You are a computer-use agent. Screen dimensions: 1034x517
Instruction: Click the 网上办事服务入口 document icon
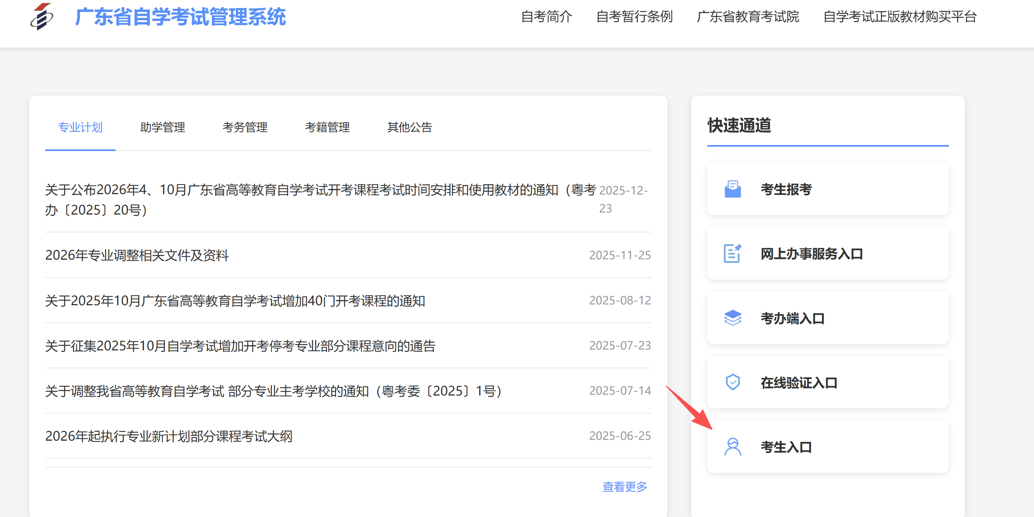click(x=732, y=254)
